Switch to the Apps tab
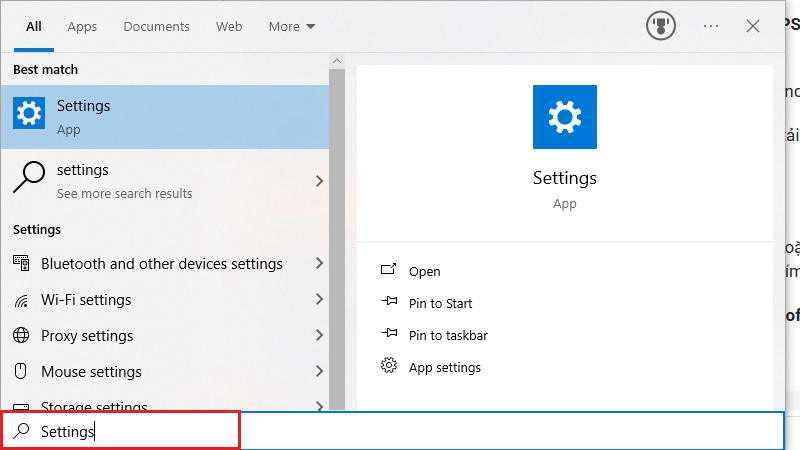The height and width of the screenshot is (450, 800). 82,27
